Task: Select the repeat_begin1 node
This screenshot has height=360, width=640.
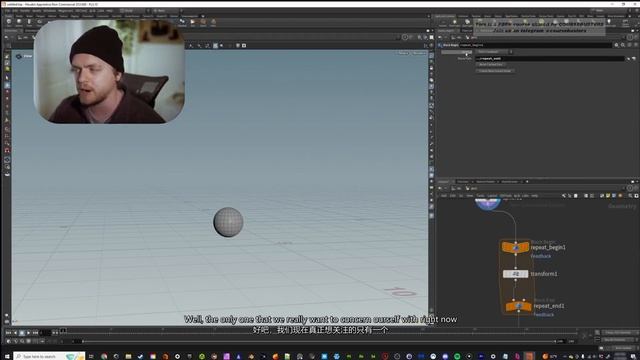Action: (x=516, y=247)
